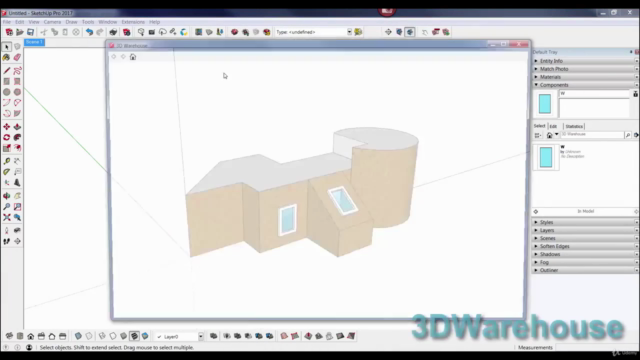Activate the Line pencil tool
Image resolution: width=640 pixels, height=360 pixels.
[x=7, y=71]
